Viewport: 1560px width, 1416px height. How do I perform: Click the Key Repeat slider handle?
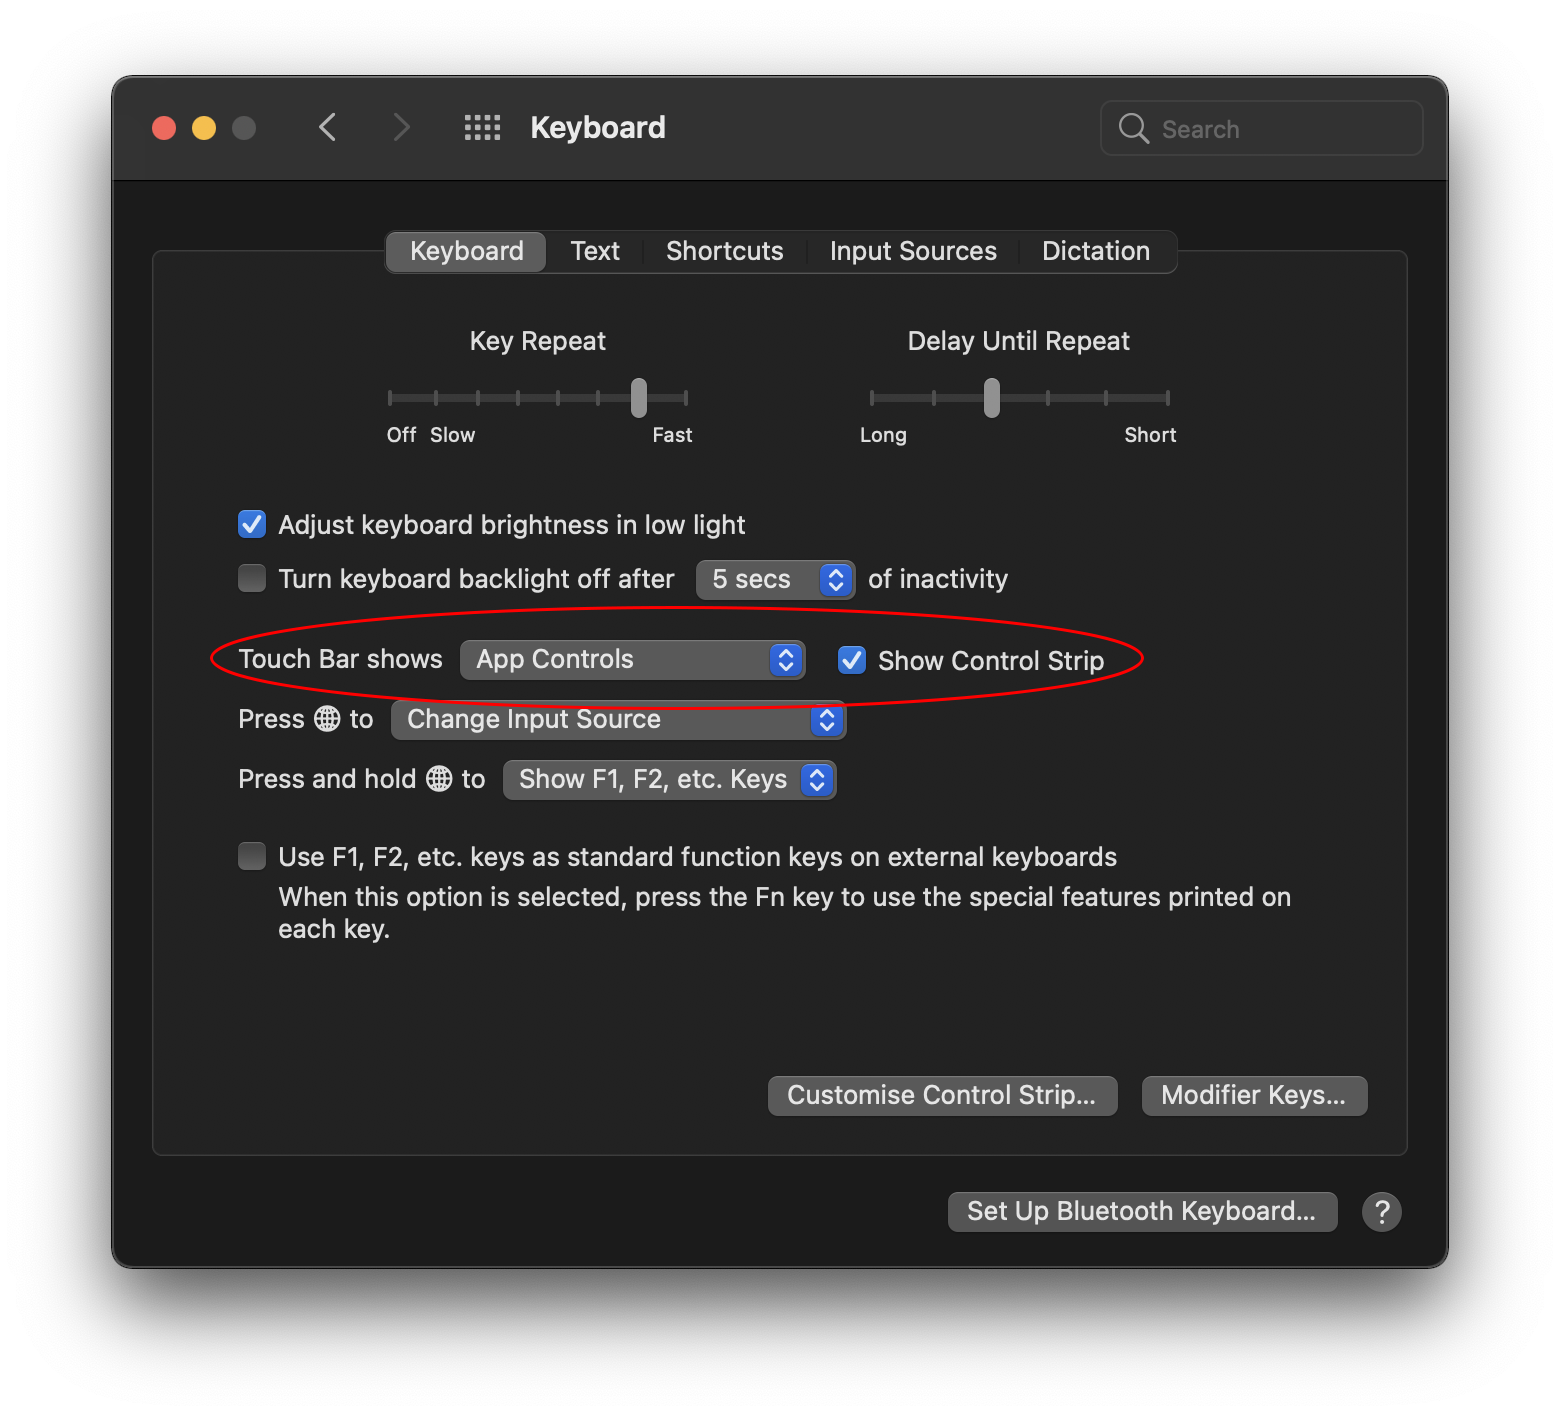coord(639,398)
